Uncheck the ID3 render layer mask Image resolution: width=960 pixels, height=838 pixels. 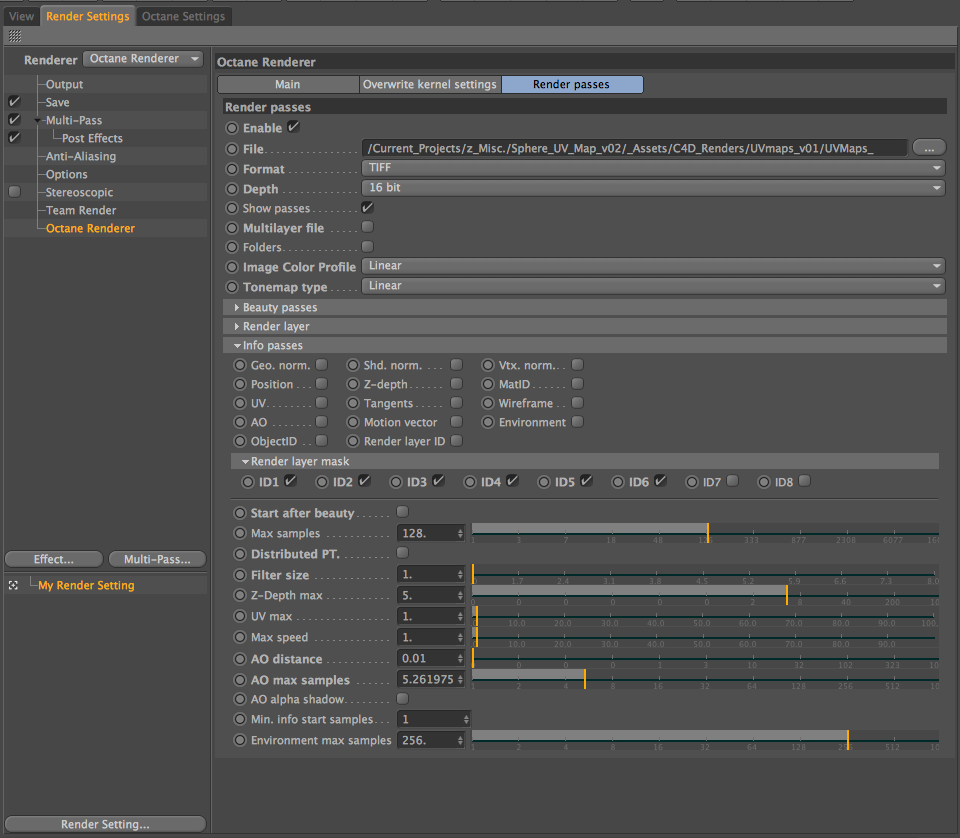[438, 481]
